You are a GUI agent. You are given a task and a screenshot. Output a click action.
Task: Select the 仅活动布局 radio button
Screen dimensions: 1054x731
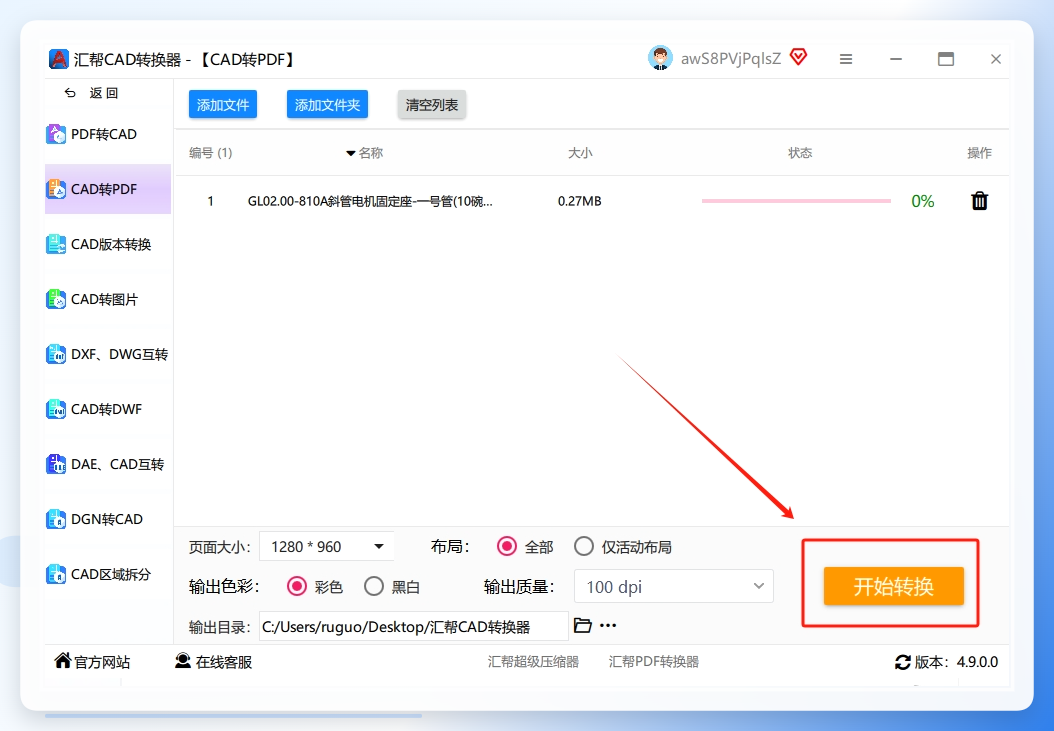[583, 546]
